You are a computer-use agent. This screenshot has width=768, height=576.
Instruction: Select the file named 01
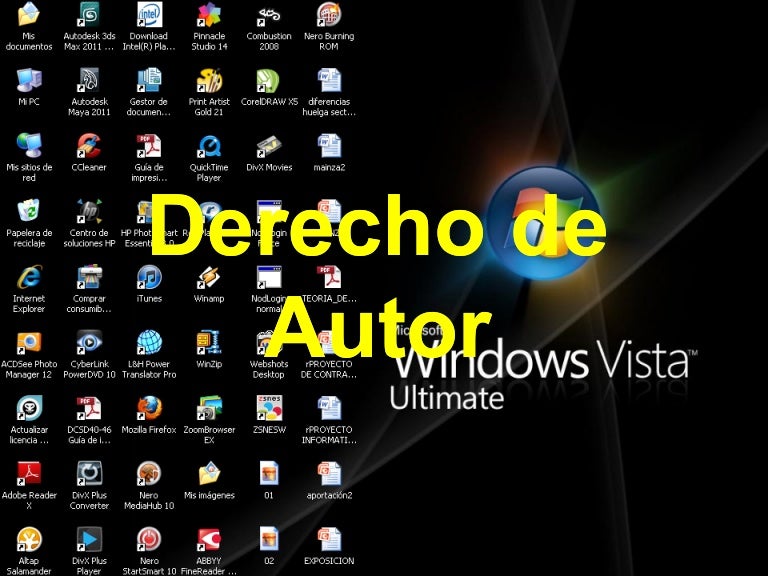(269, 474)
